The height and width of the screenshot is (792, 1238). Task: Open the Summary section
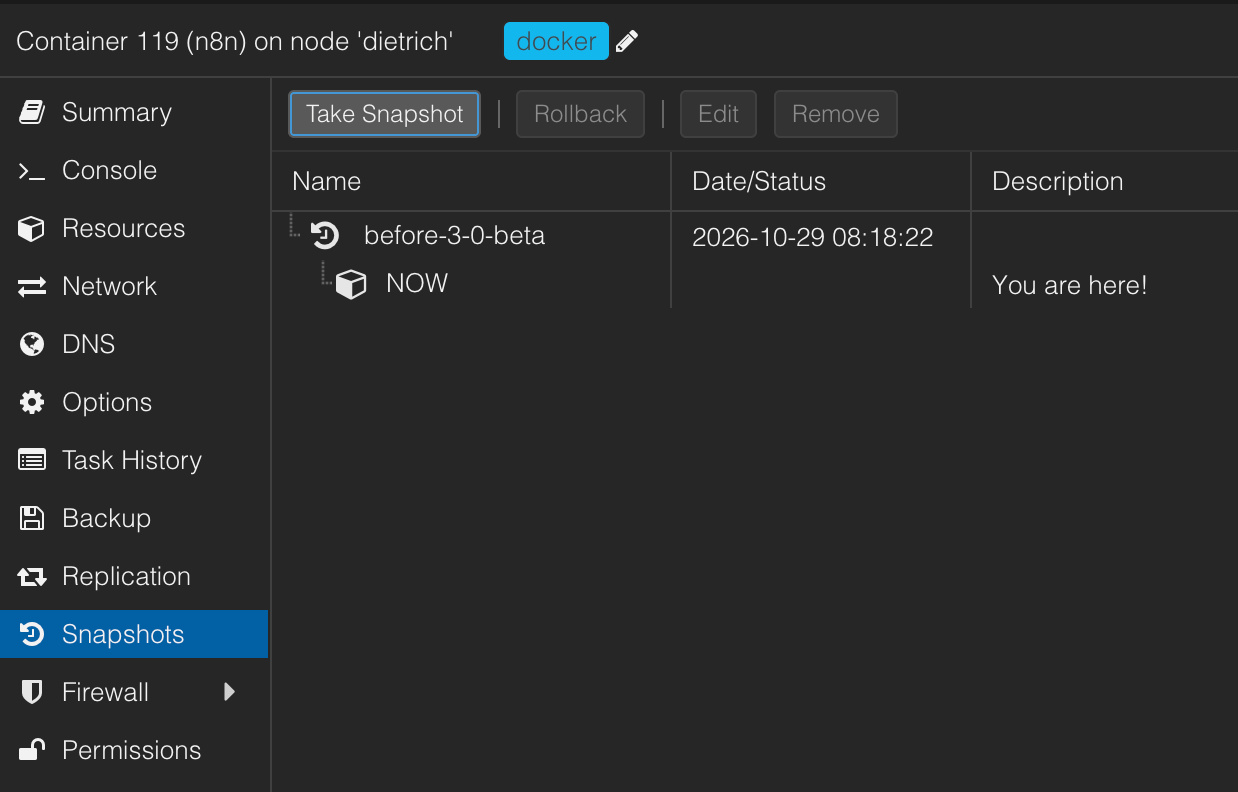tap(134, 112)
